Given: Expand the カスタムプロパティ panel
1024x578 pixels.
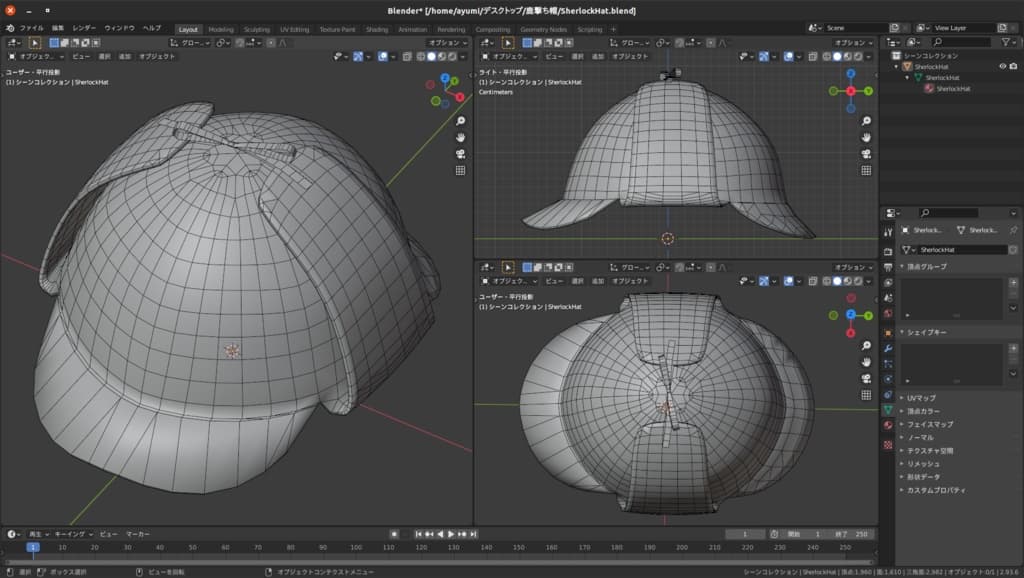Looking at the screenshot, I should pyautogui.click(x=936, y=490).
